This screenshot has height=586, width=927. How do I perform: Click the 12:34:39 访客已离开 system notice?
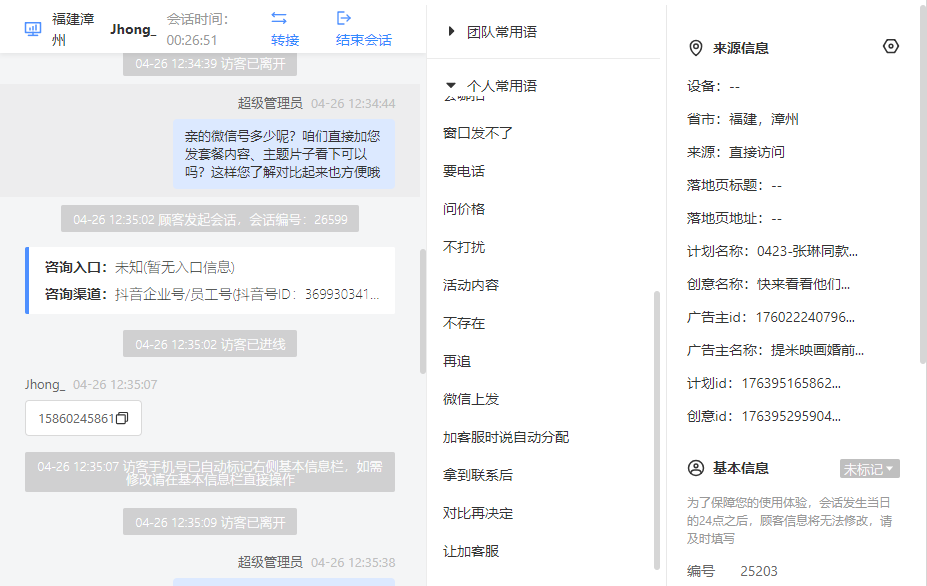tap(210, 64)
